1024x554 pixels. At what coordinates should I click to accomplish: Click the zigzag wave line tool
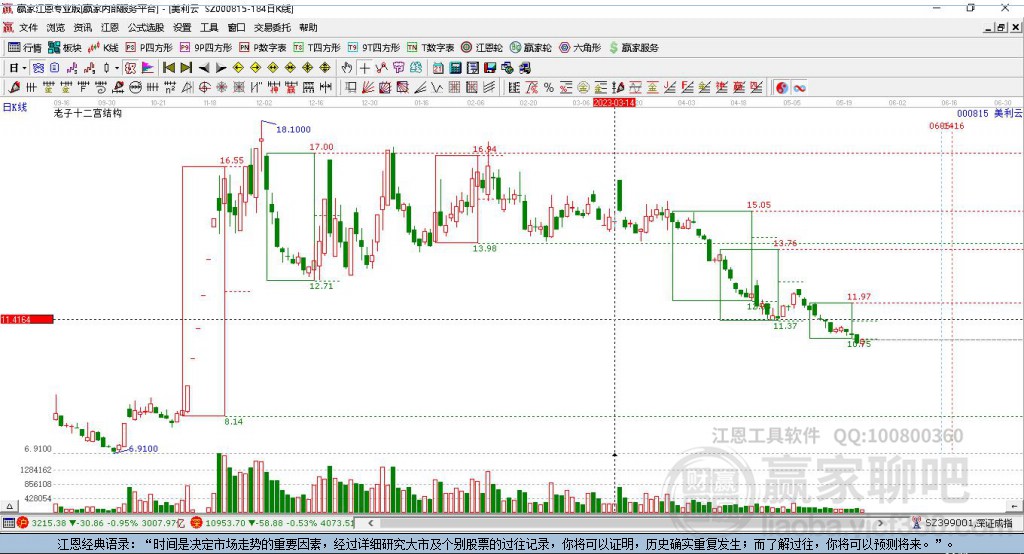[x=436, y=87]
